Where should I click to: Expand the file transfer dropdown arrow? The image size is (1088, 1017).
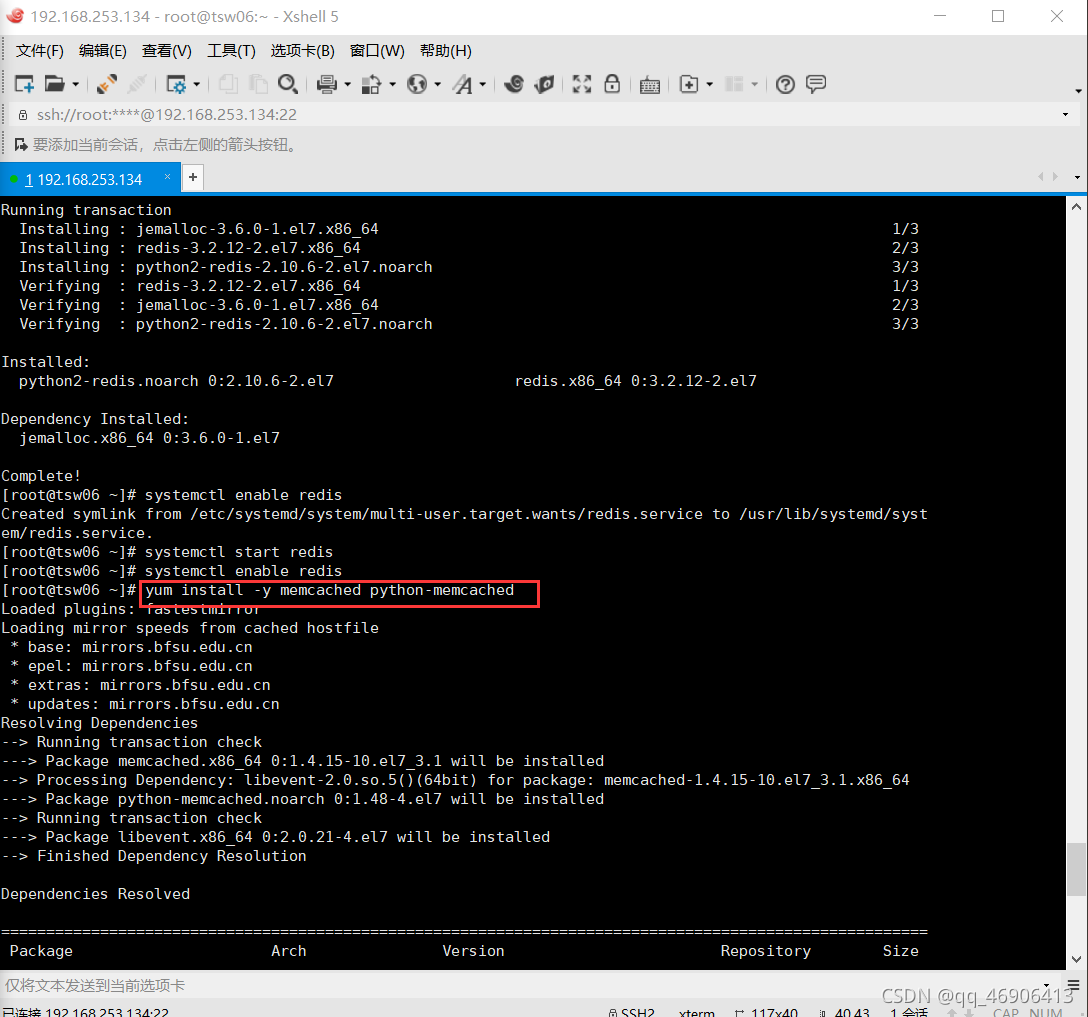click(x=393, y=85)
